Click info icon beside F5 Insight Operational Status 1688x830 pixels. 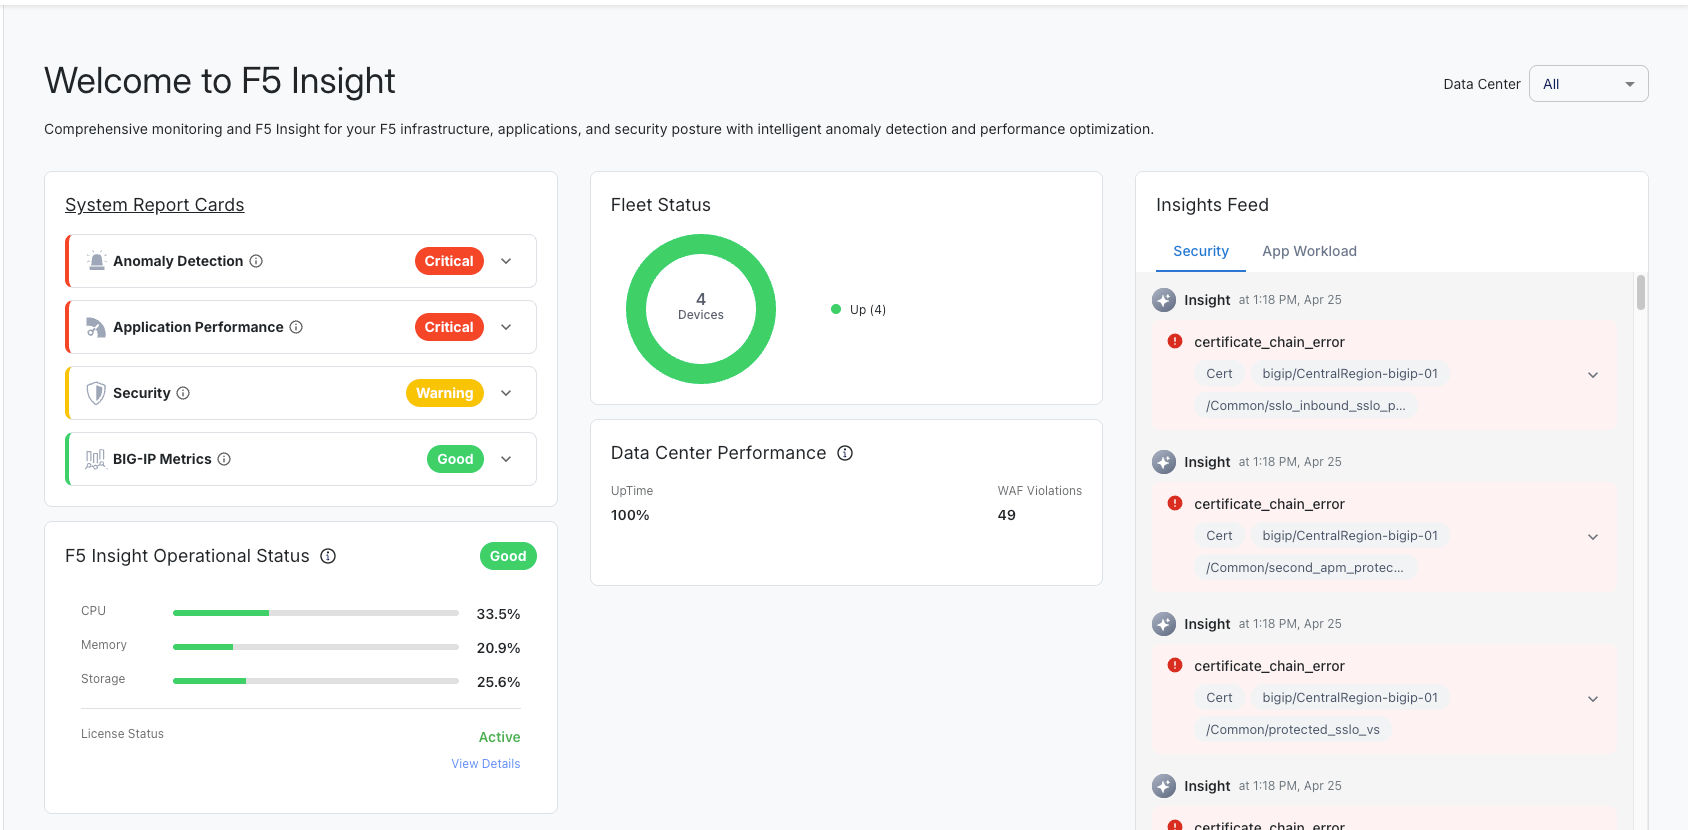328,556
